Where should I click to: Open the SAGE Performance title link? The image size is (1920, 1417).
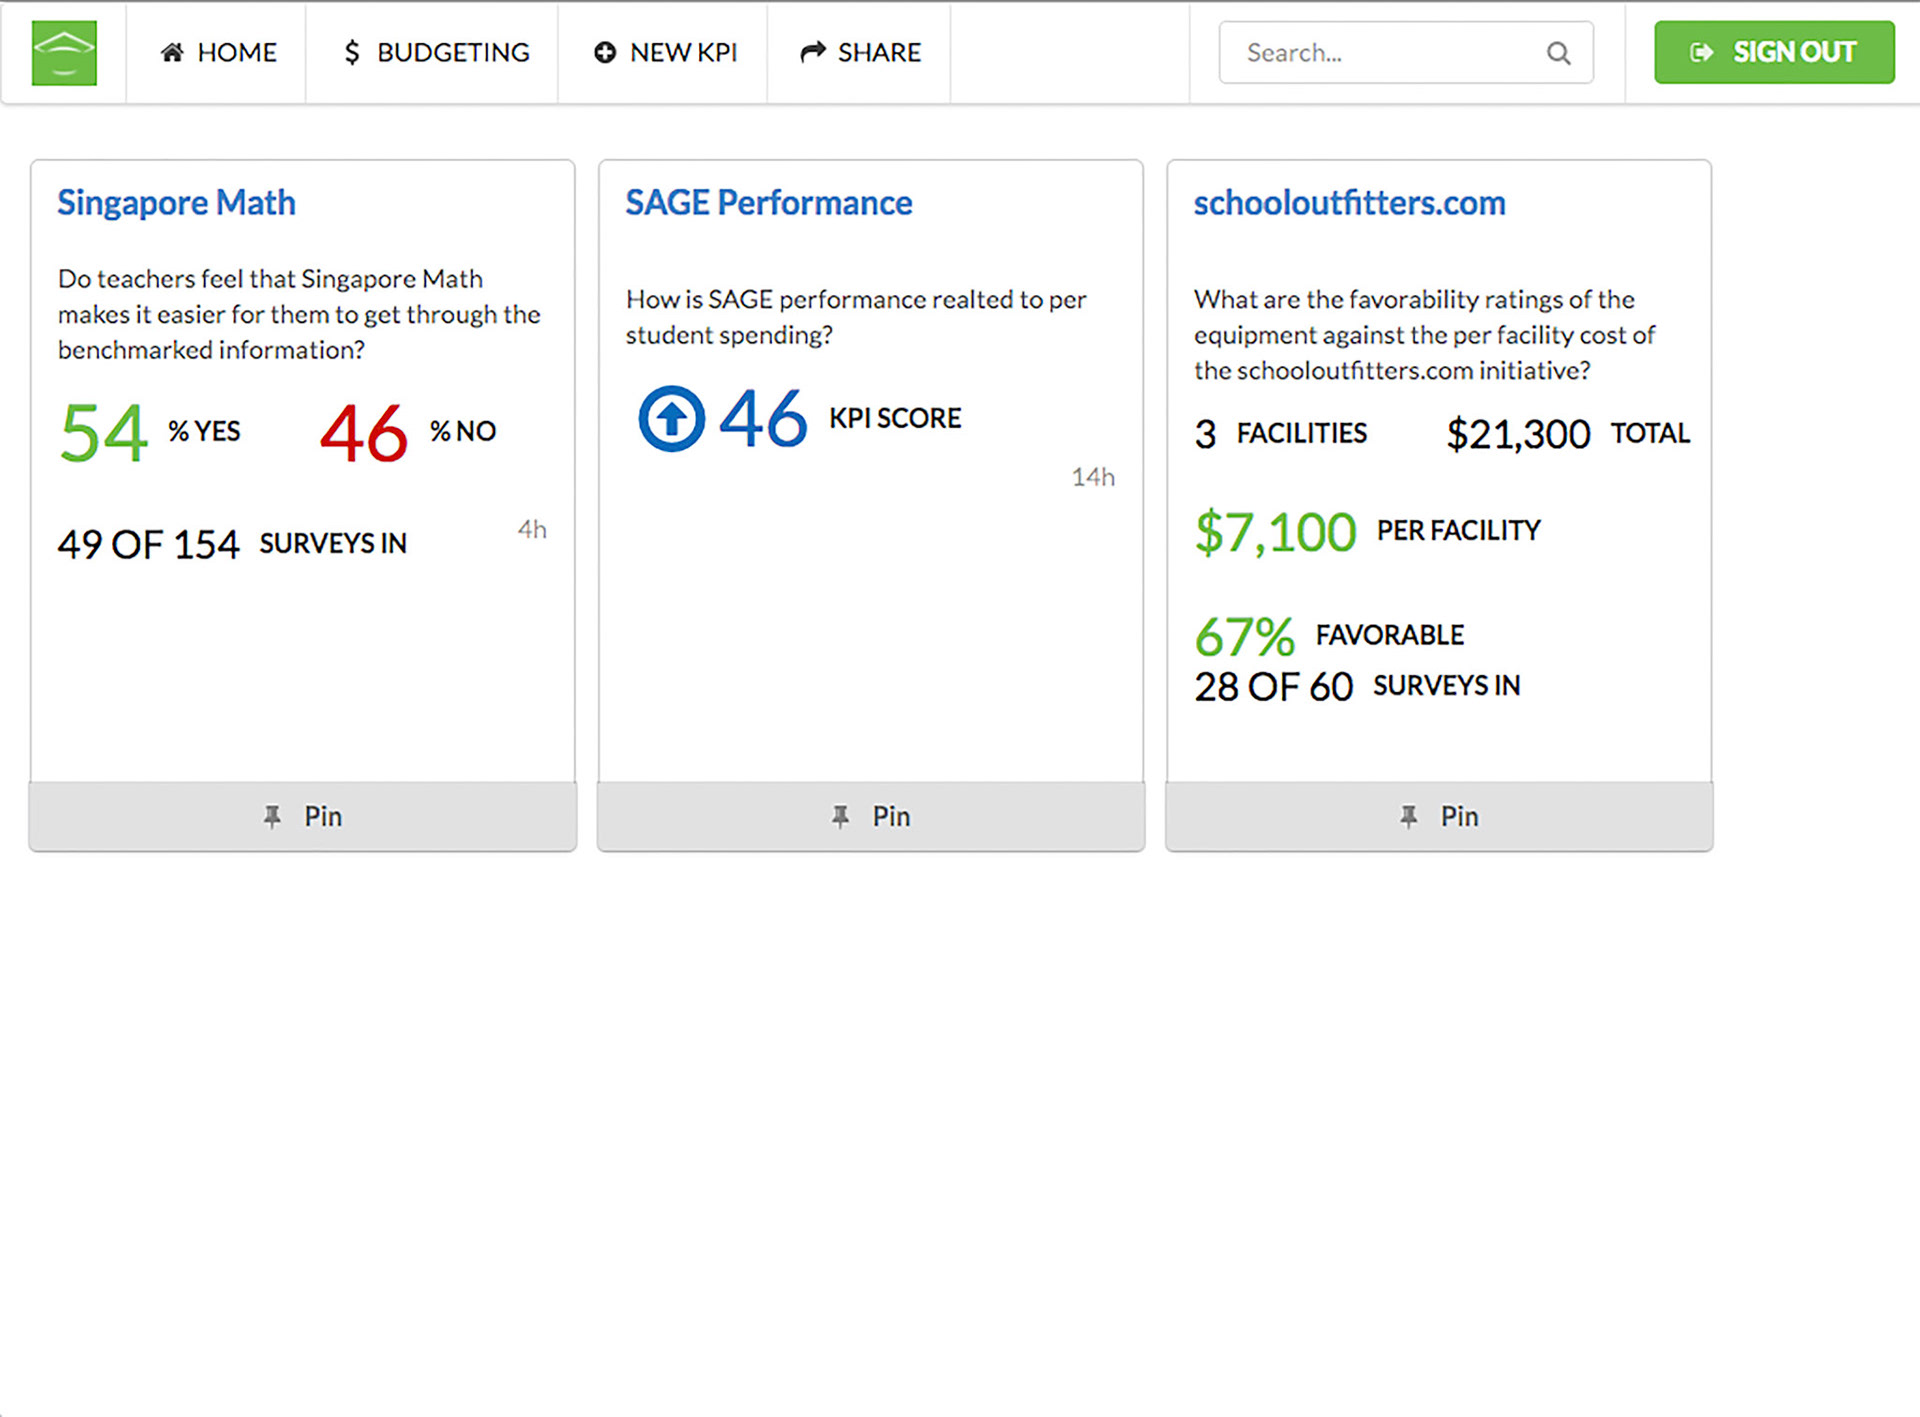(x=768, y=203)
